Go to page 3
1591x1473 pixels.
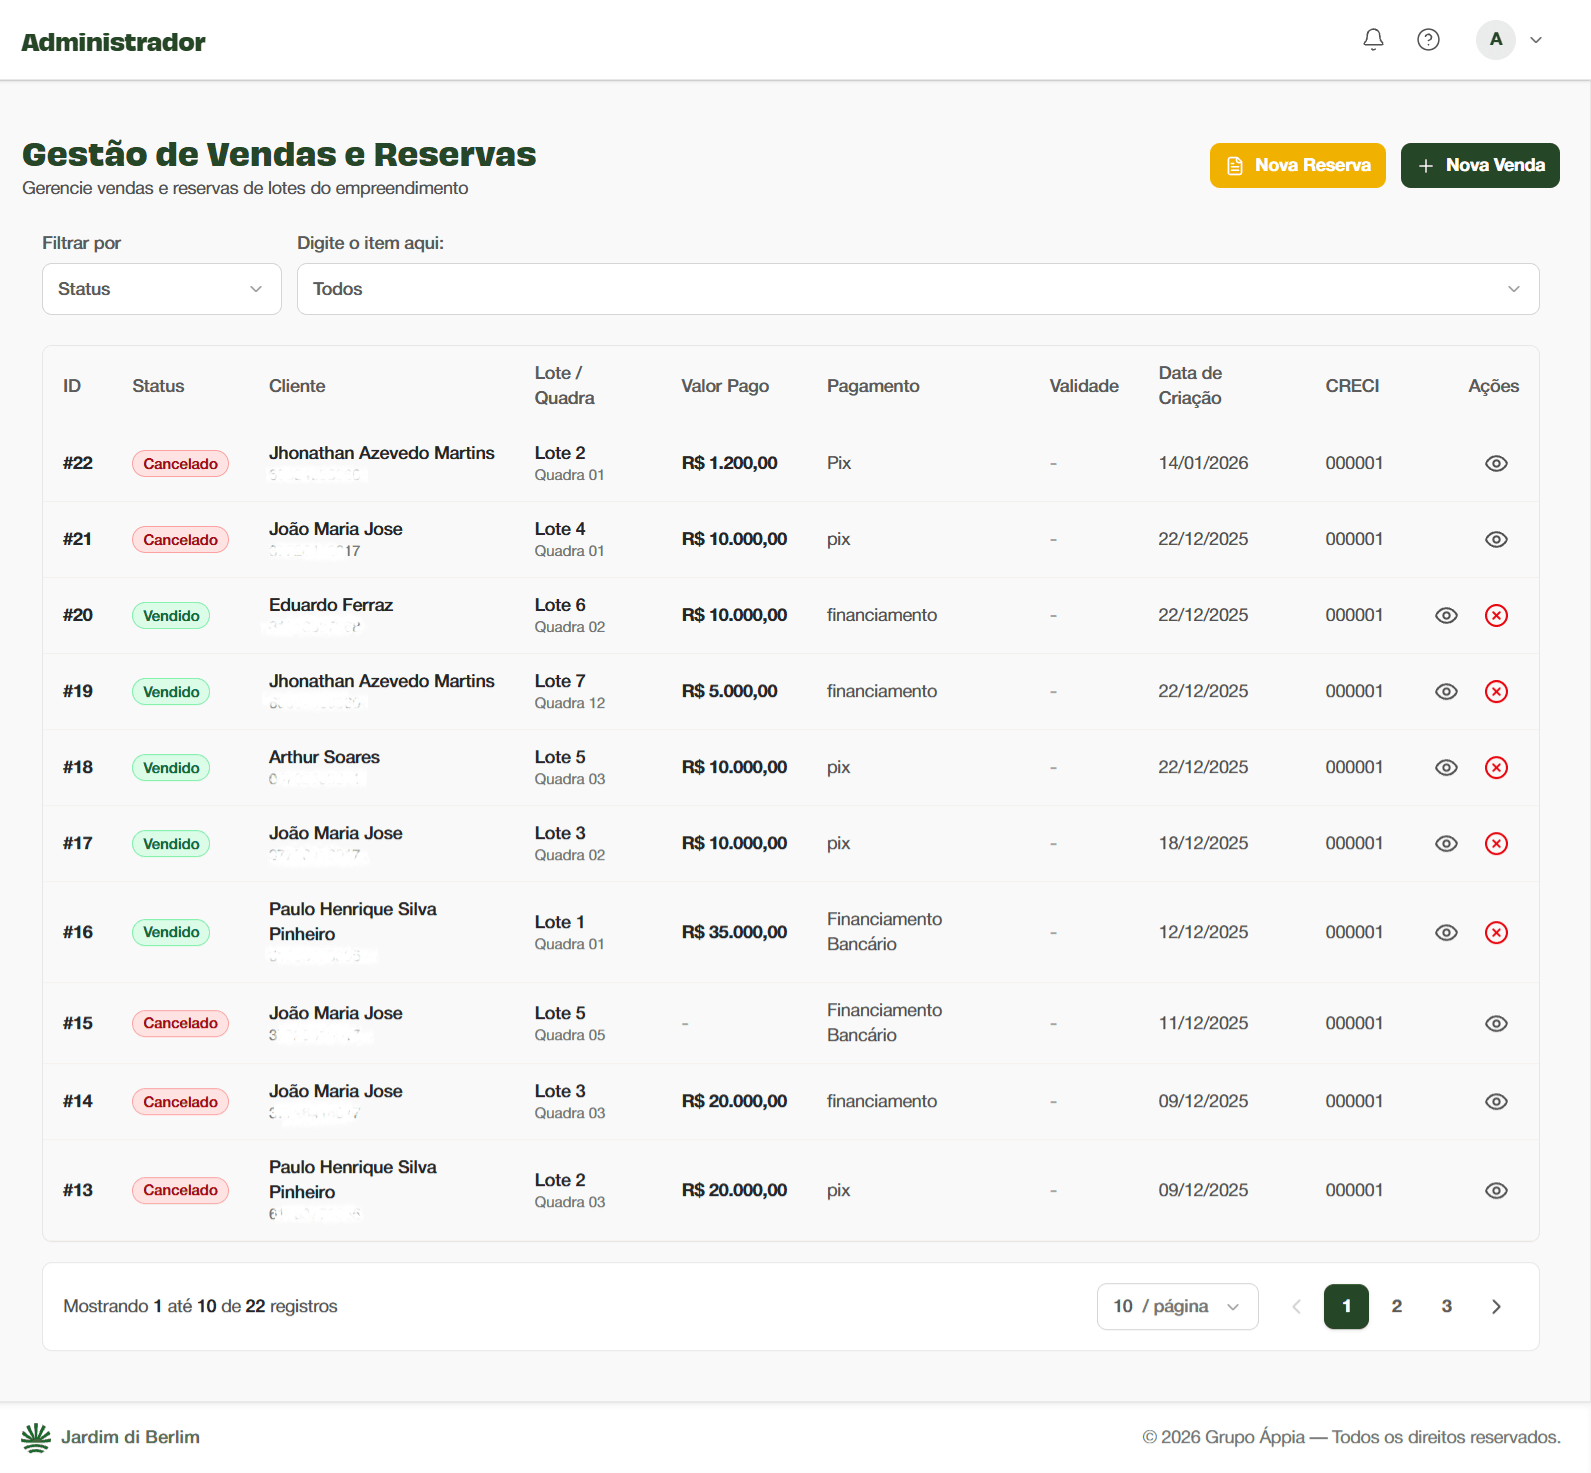click(1446, 1306)
